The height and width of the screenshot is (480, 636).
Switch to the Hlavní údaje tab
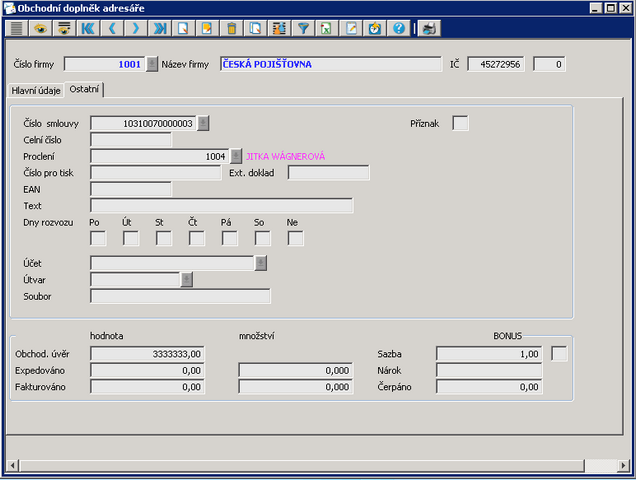(36, 90)
